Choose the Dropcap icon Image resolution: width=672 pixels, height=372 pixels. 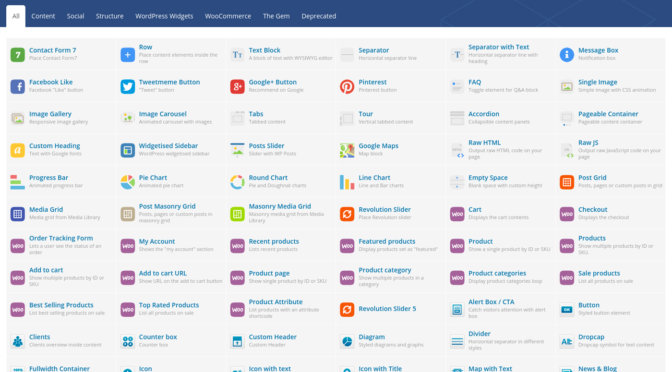[567, 341]
